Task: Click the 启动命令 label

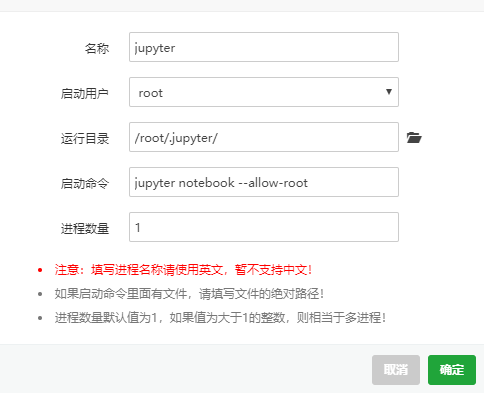Action: click(85, 184)
